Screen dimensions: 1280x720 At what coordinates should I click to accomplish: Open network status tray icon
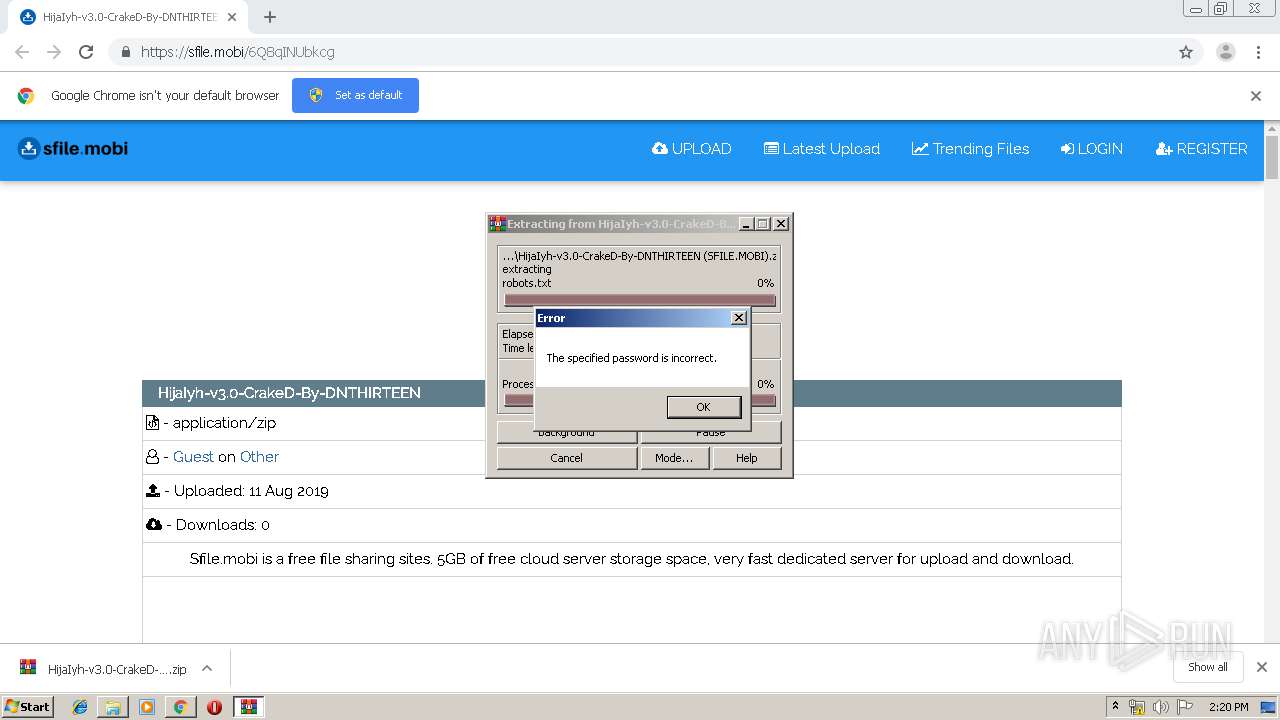(1137, 707)
